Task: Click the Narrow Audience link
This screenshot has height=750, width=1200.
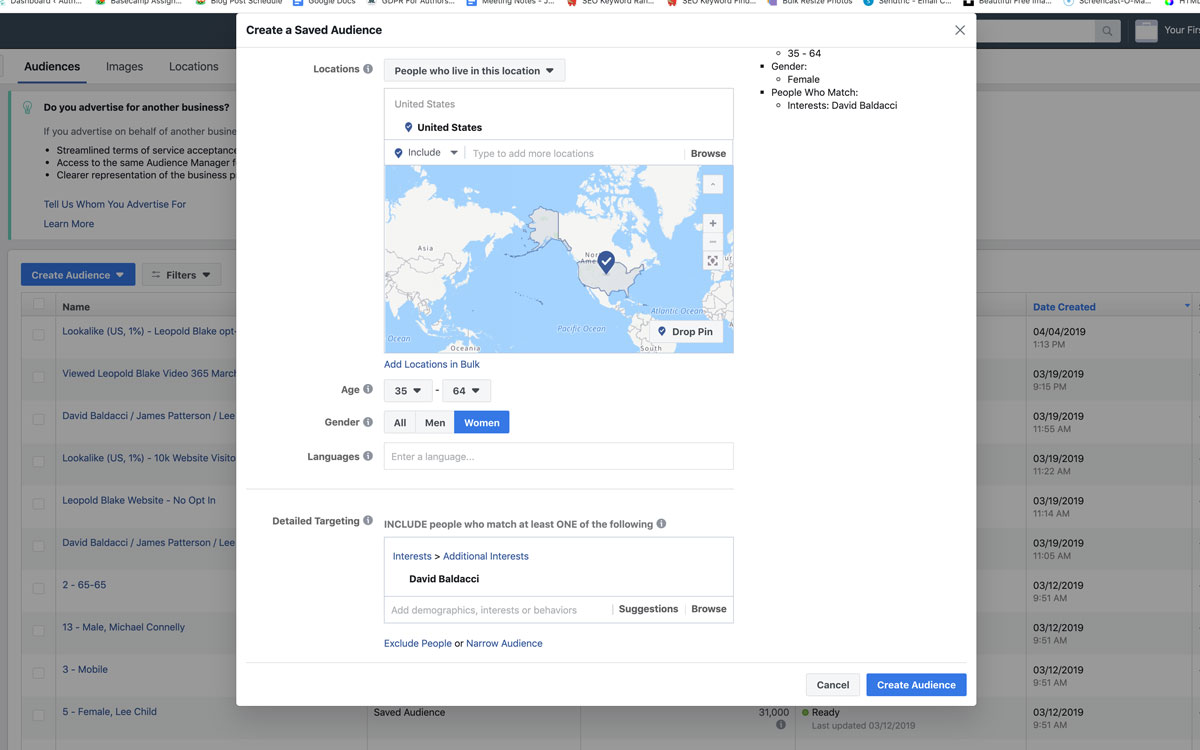Action: click(504, 643)
